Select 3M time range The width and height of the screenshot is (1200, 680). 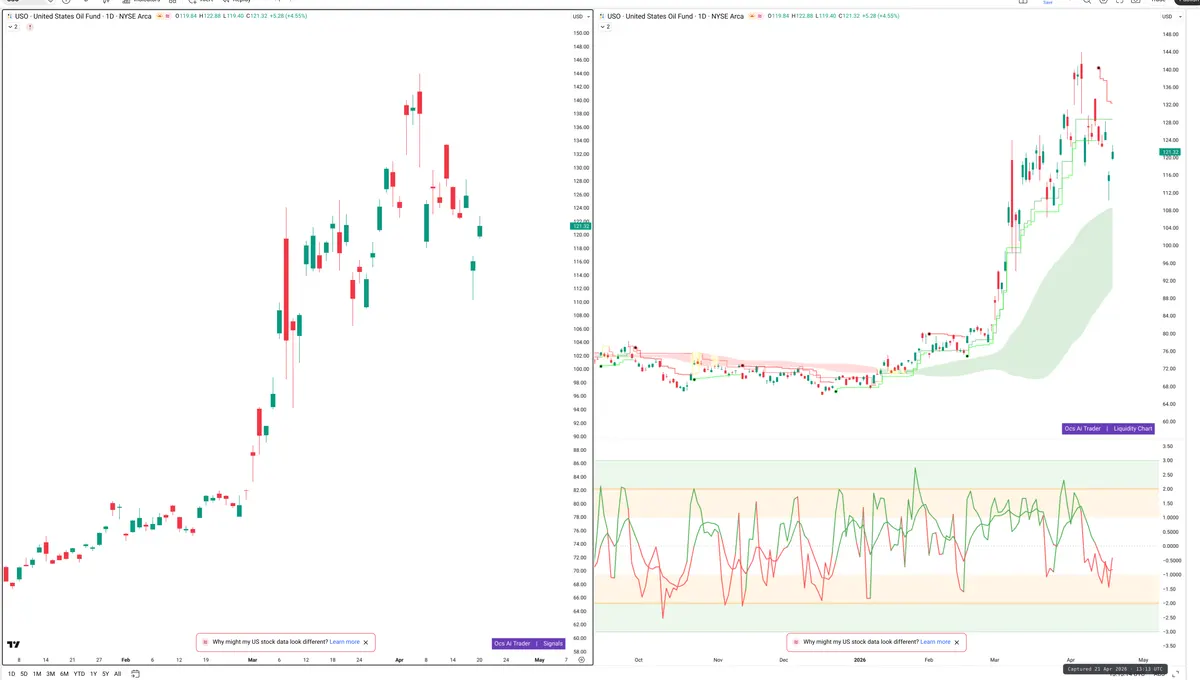[50, 674]
